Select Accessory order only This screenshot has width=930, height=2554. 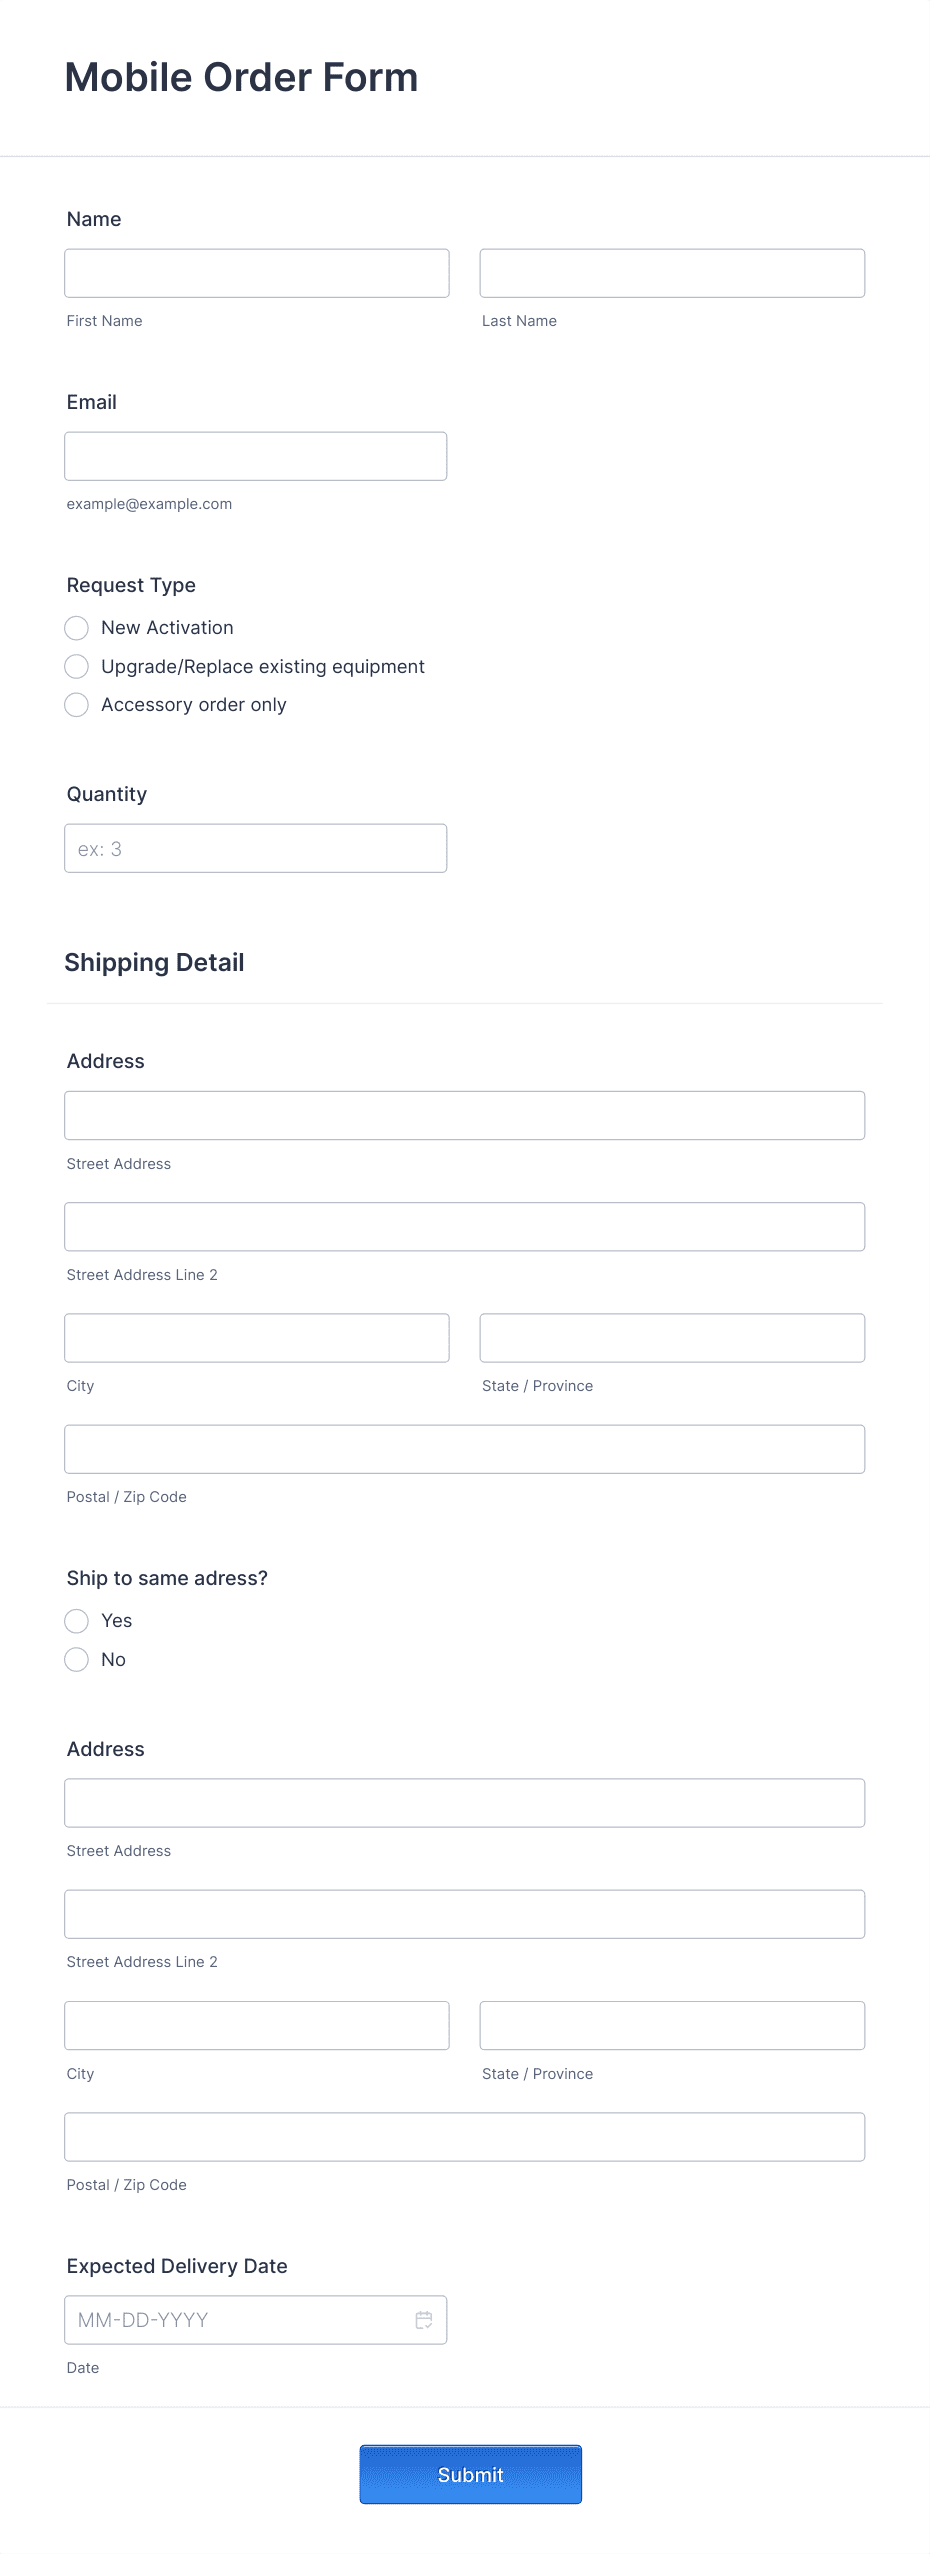coord(77,705)
